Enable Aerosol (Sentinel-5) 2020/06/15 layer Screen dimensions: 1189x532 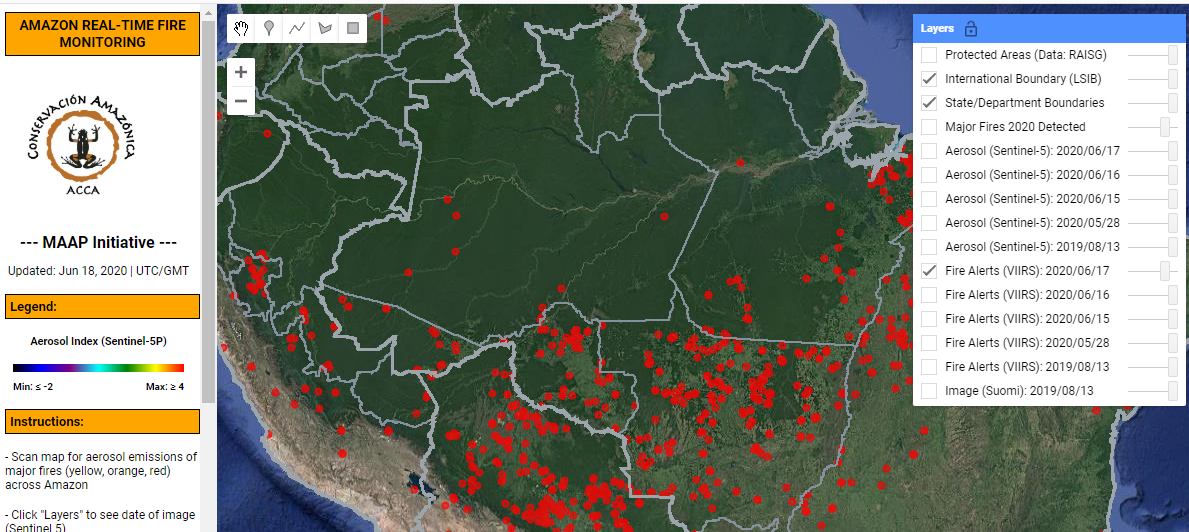click(x=929, y=199)
